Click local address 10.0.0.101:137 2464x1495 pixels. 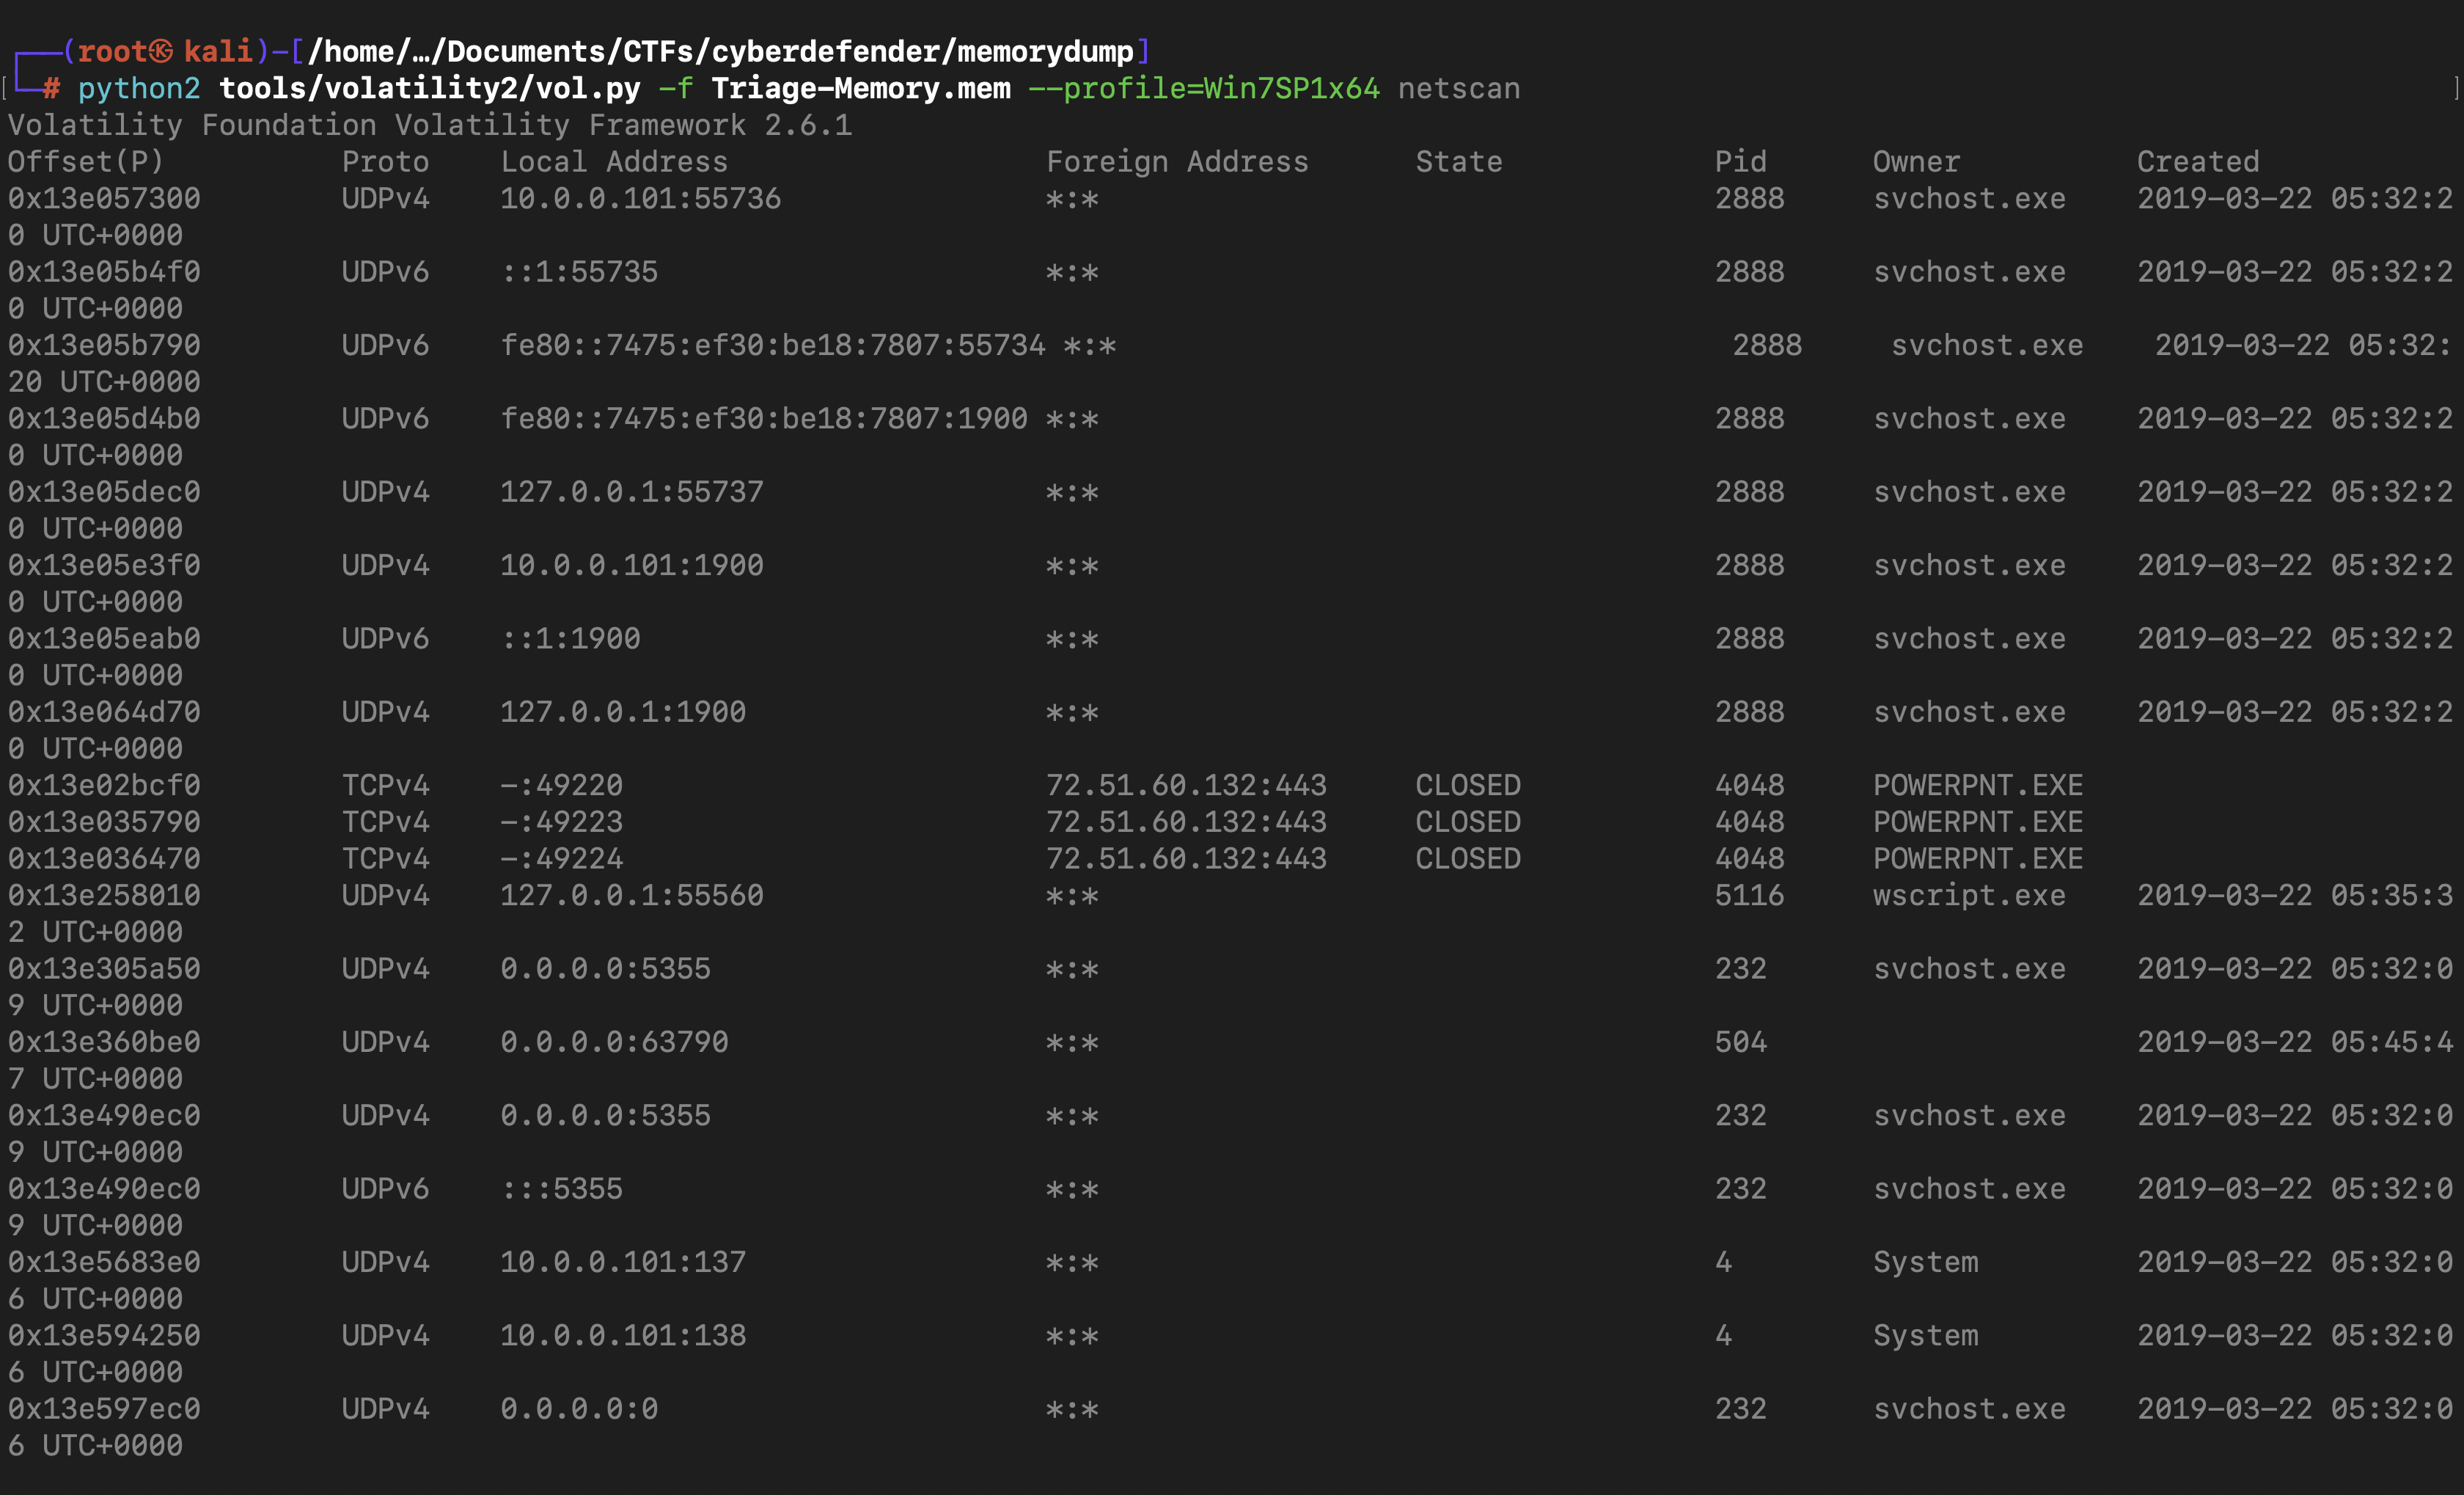tap(623, 1262)
